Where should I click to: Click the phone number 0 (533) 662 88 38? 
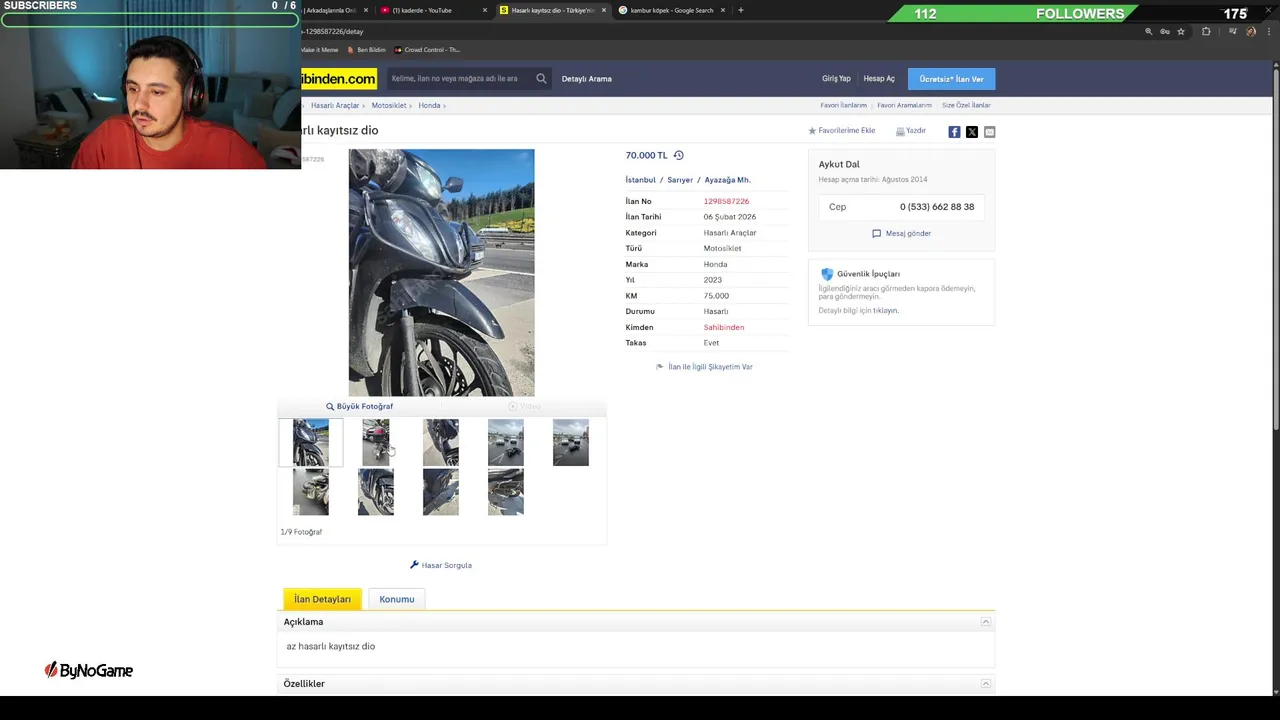click(x=937, y=207)
